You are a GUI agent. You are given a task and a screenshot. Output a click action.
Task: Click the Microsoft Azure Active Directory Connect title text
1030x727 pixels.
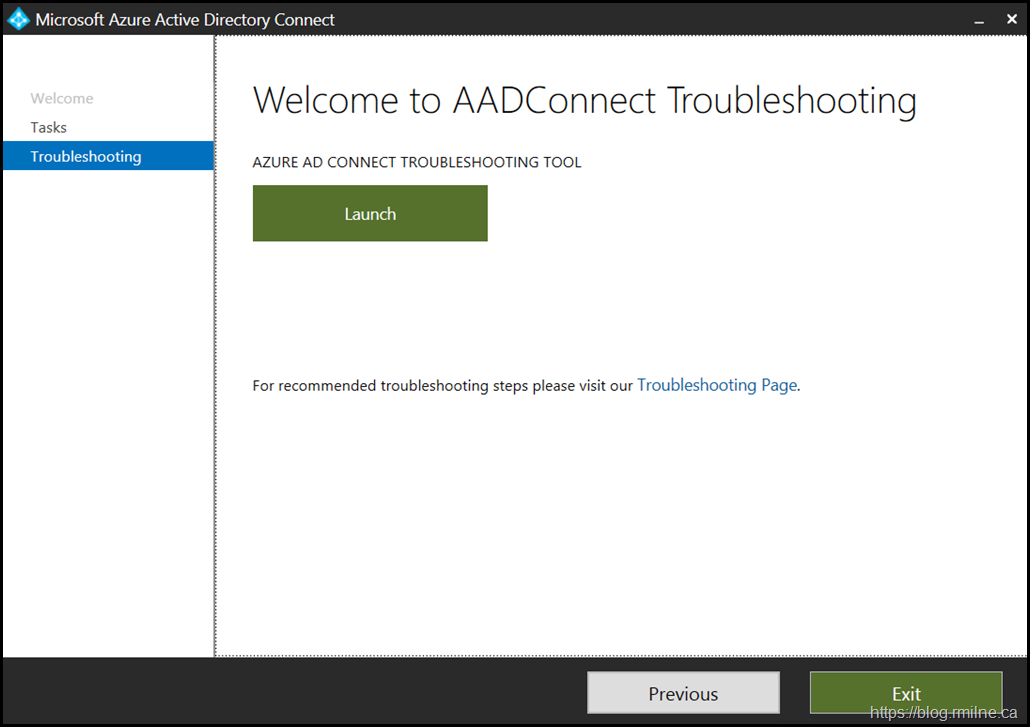click(x=185, y=20)
